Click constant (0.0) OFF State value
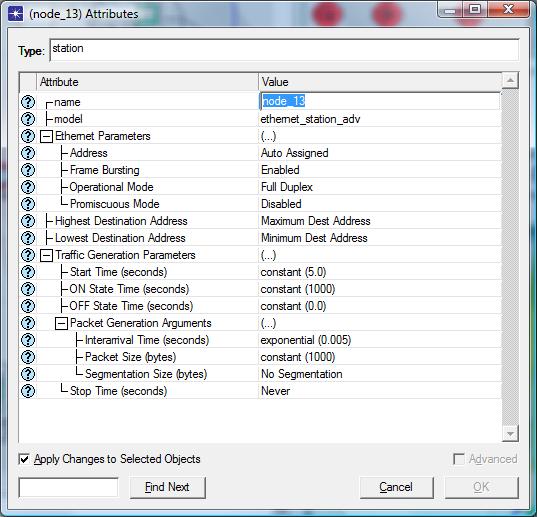 [x=294, y=306]
